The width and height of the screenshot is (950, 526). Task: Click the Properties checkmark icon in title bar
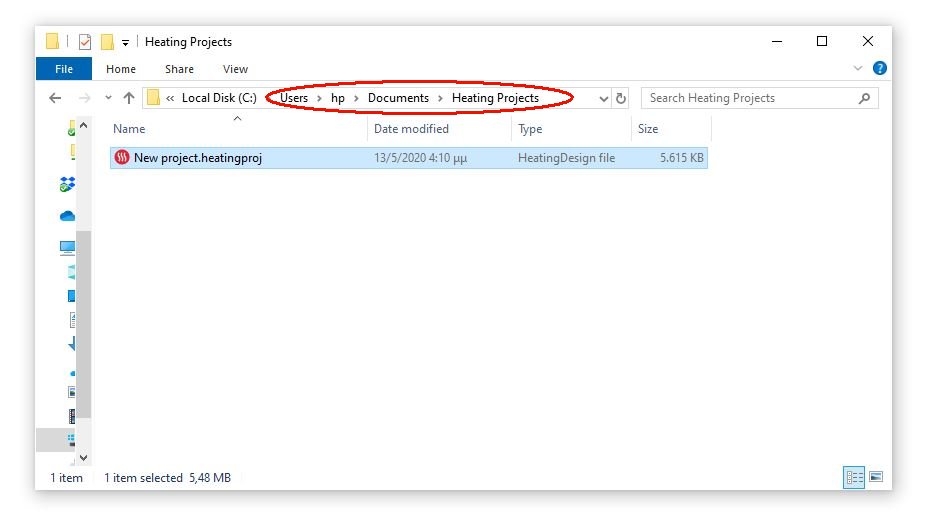tap(85, 42)
